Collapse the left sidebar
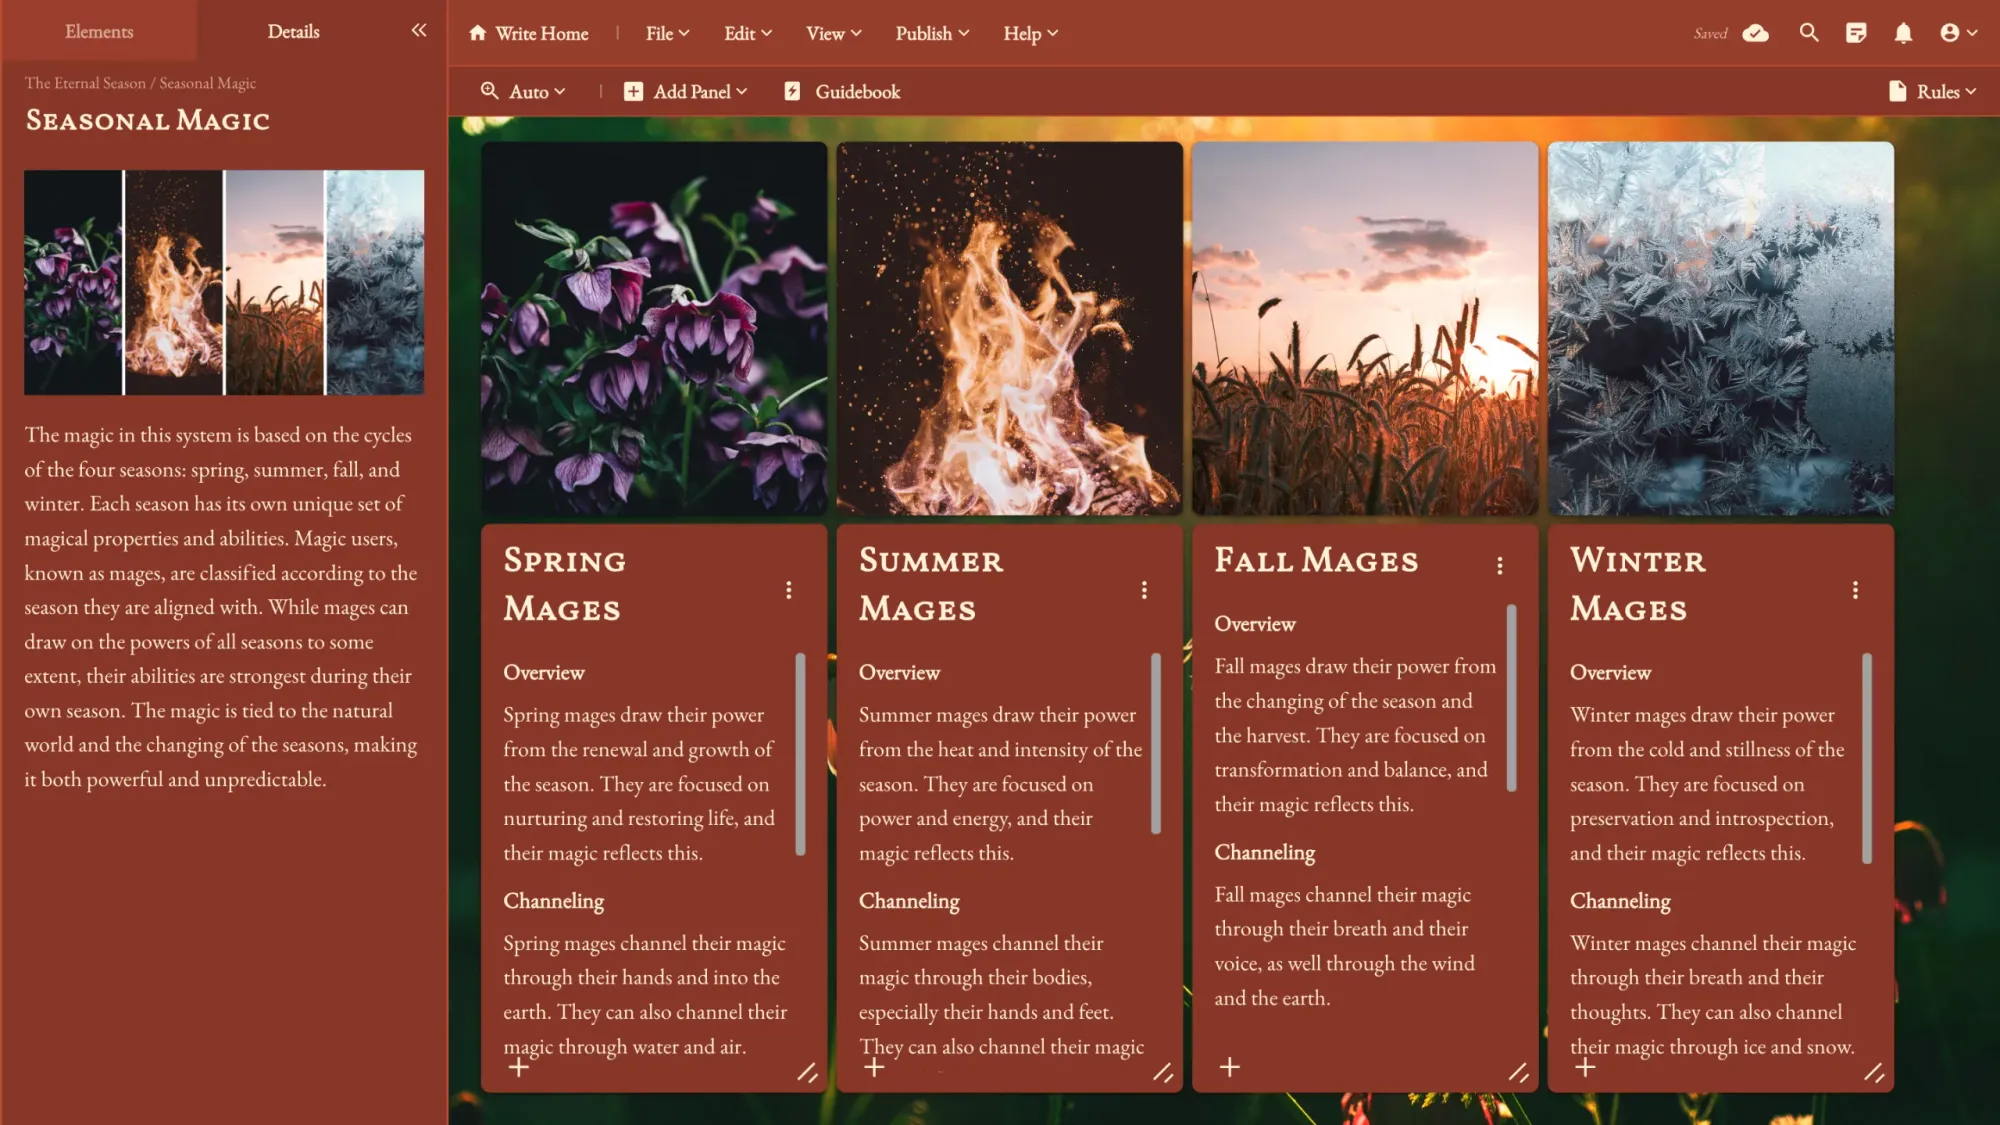Image resolution: width=2000 pixels, height=1125 pixels. click(418, 30)
